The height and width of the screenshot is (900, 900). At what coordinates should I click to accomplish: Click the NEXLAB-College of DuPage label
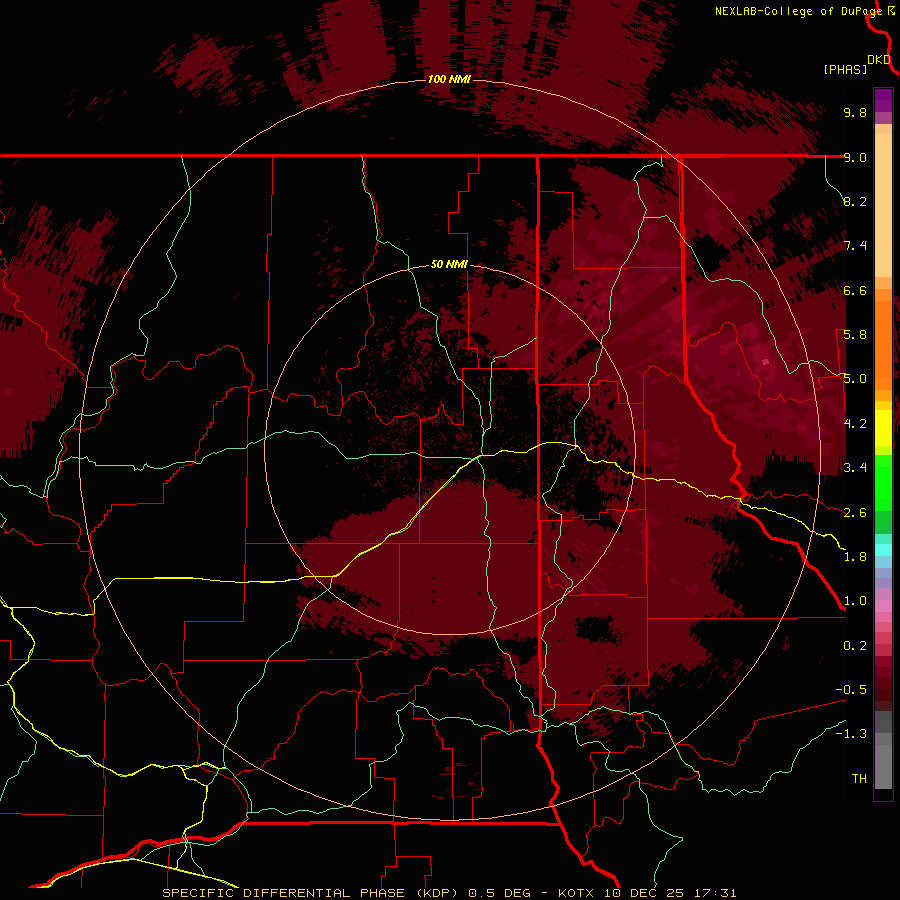798,11
